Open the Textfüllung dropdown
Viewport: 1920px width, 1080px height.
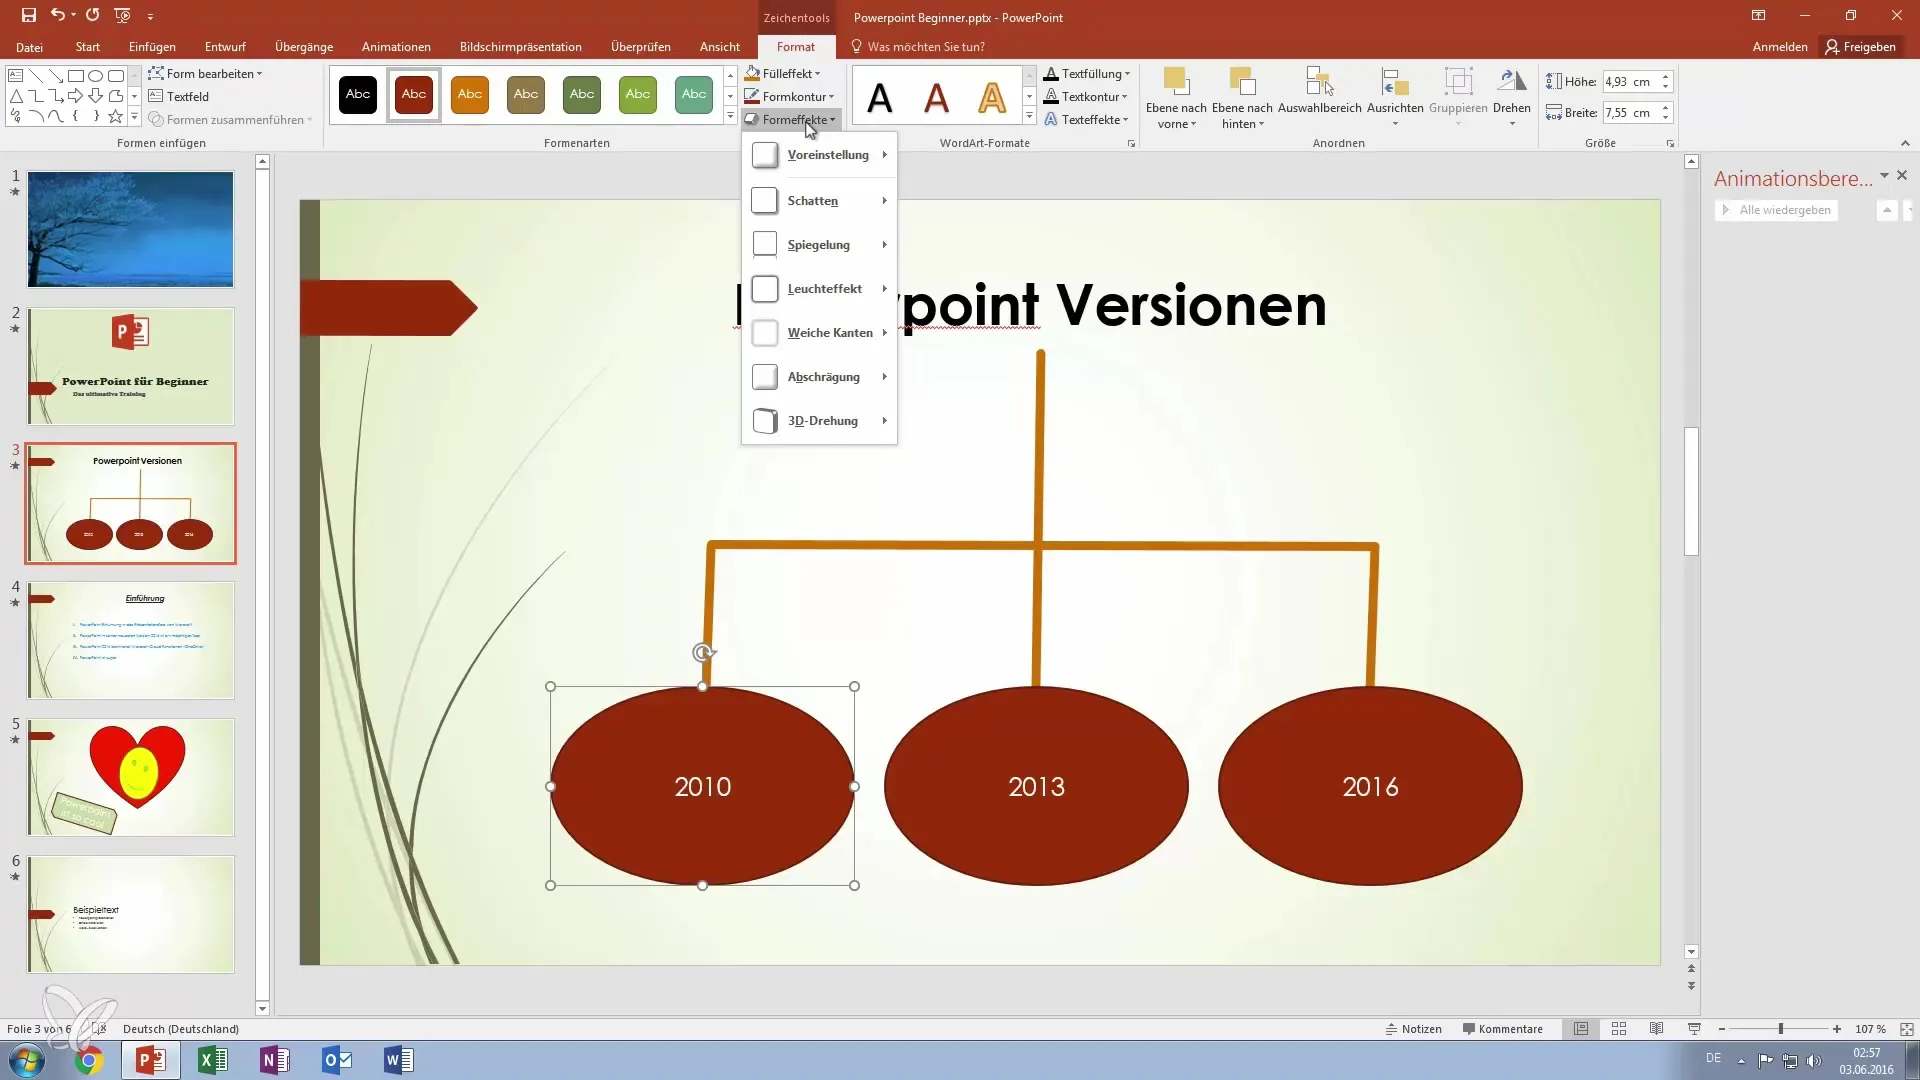1087,74
